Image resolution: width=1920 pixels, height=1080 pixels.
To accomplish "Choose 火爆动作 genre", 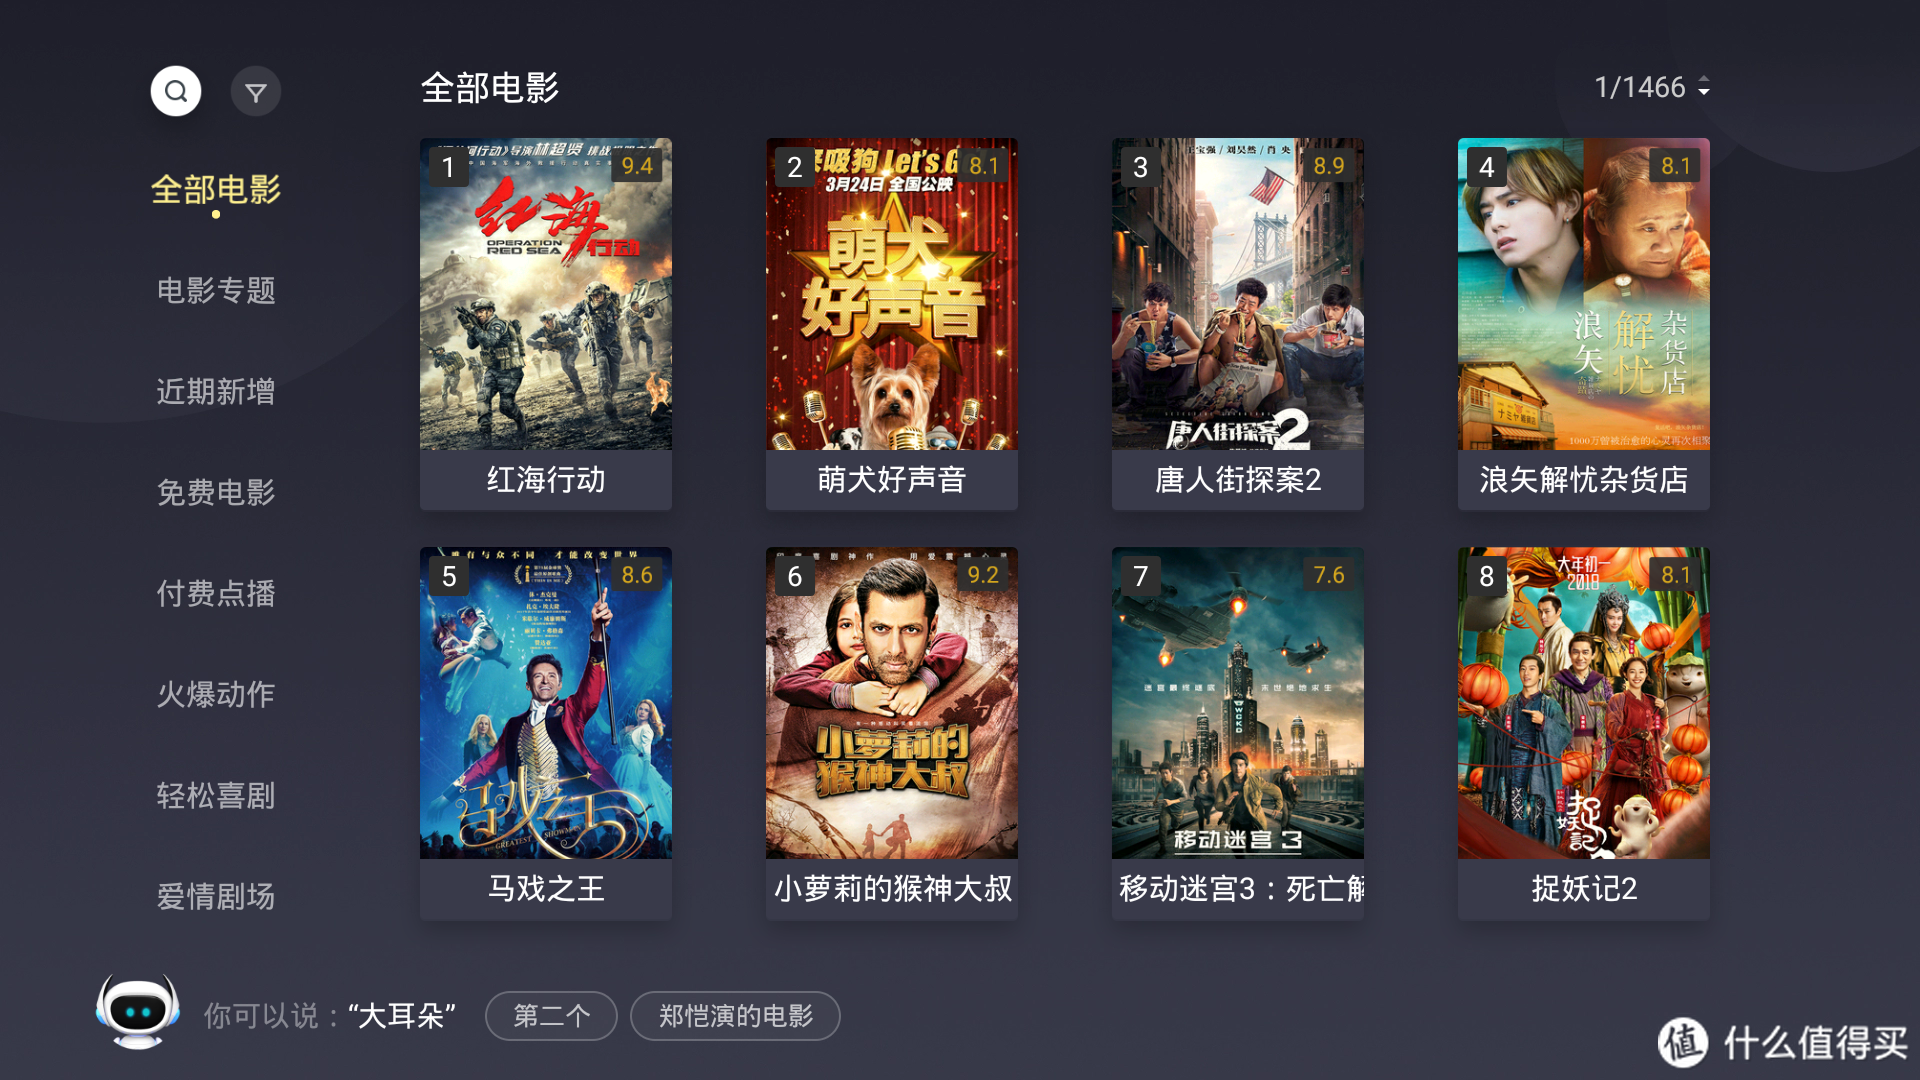I will (x=216, y=694).
